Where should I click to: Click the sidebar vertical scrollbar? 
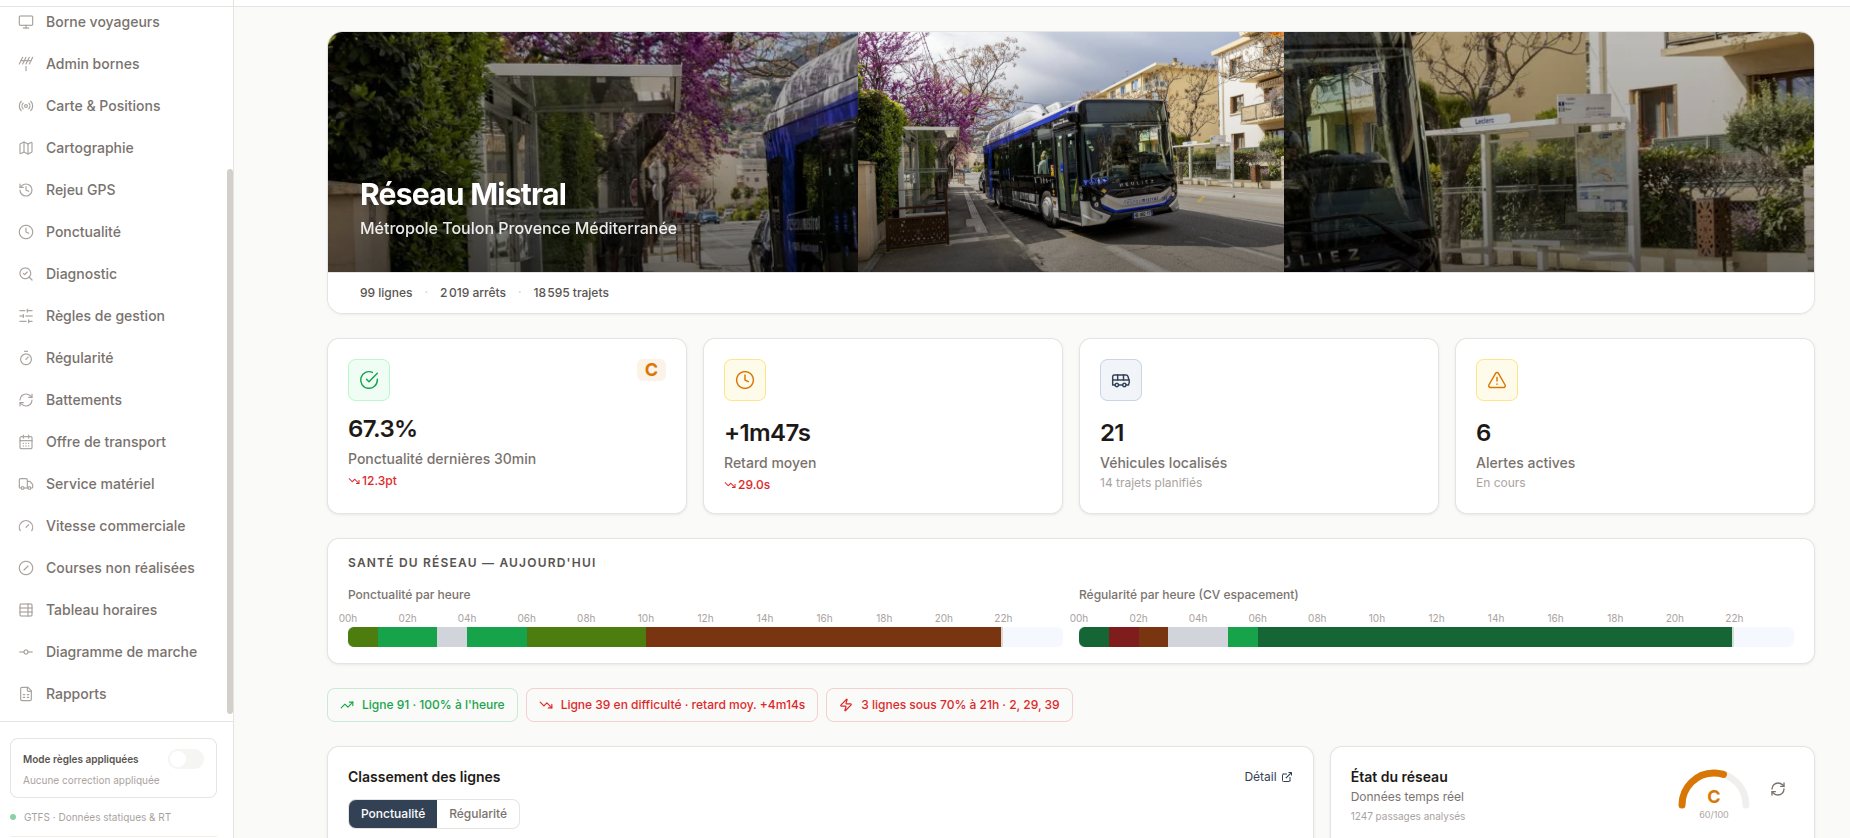click(230, 440)
